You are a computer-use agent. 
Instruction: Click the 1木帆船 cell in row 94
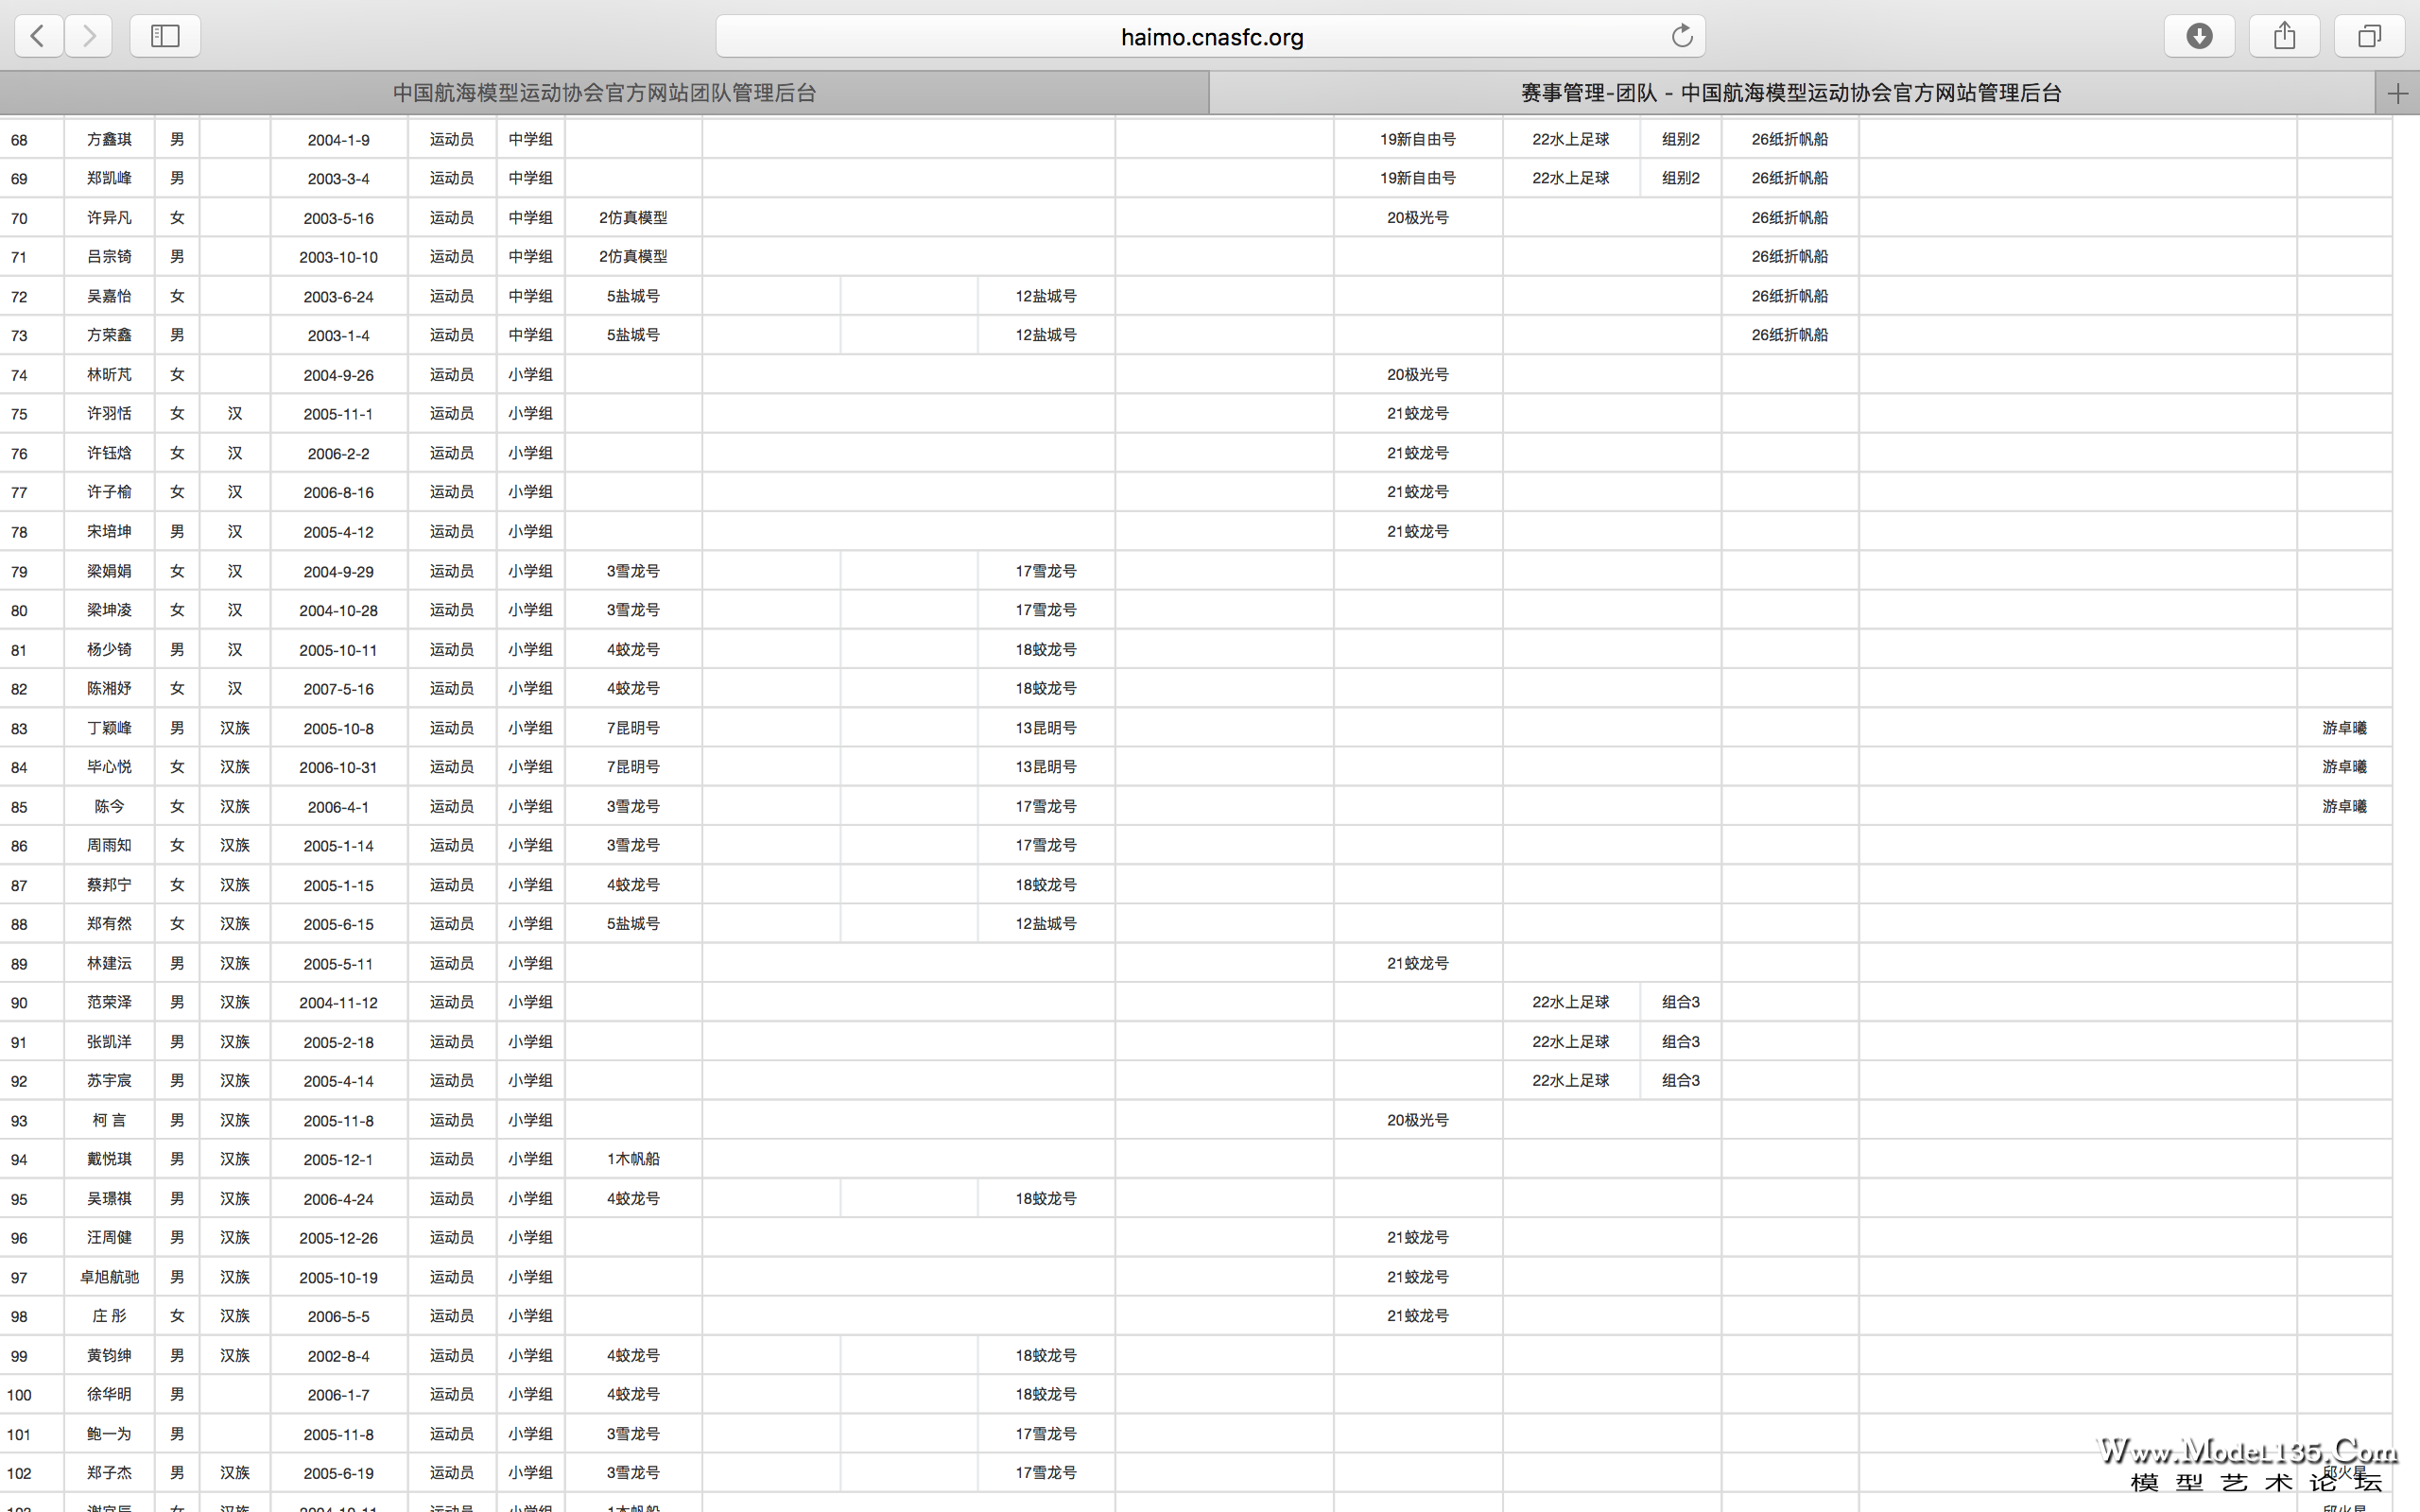[633, 1159]
